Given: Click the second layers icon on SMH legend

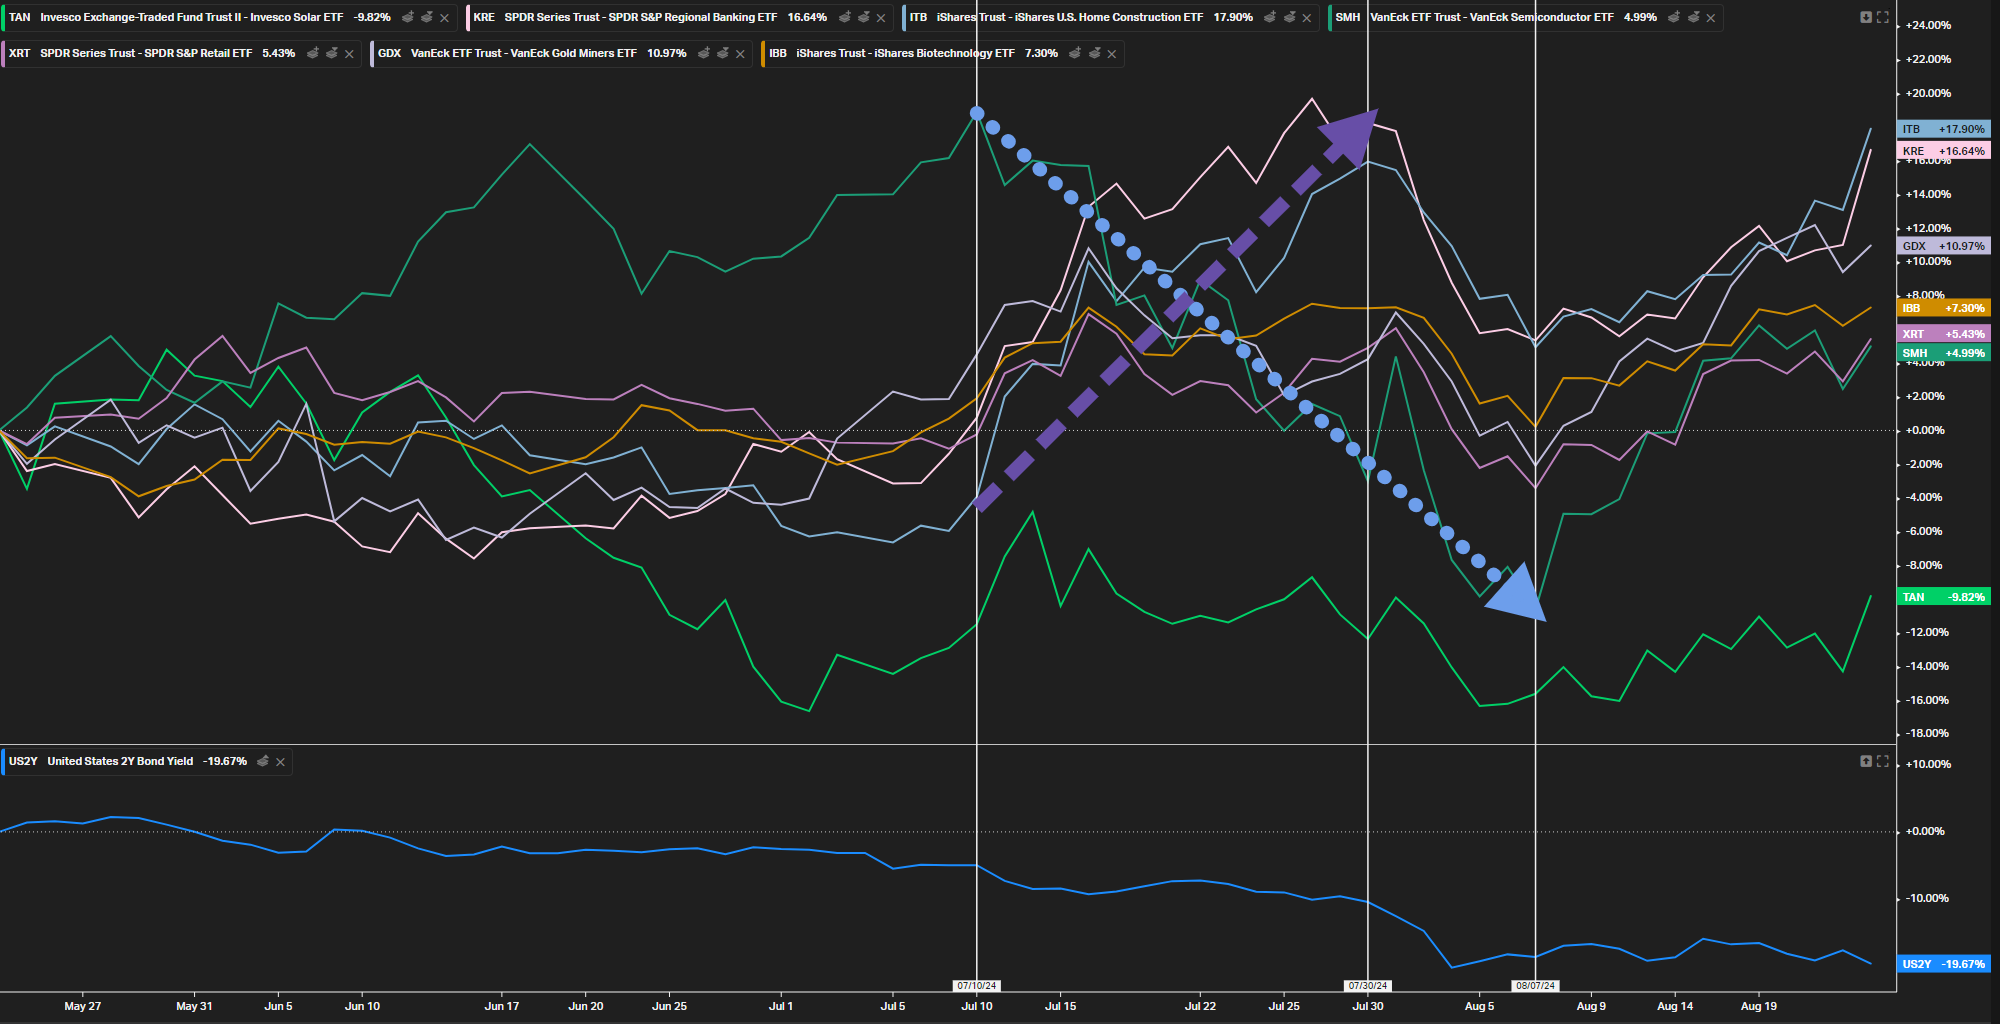Looking at the screenshot, I should pos(1694,18).
